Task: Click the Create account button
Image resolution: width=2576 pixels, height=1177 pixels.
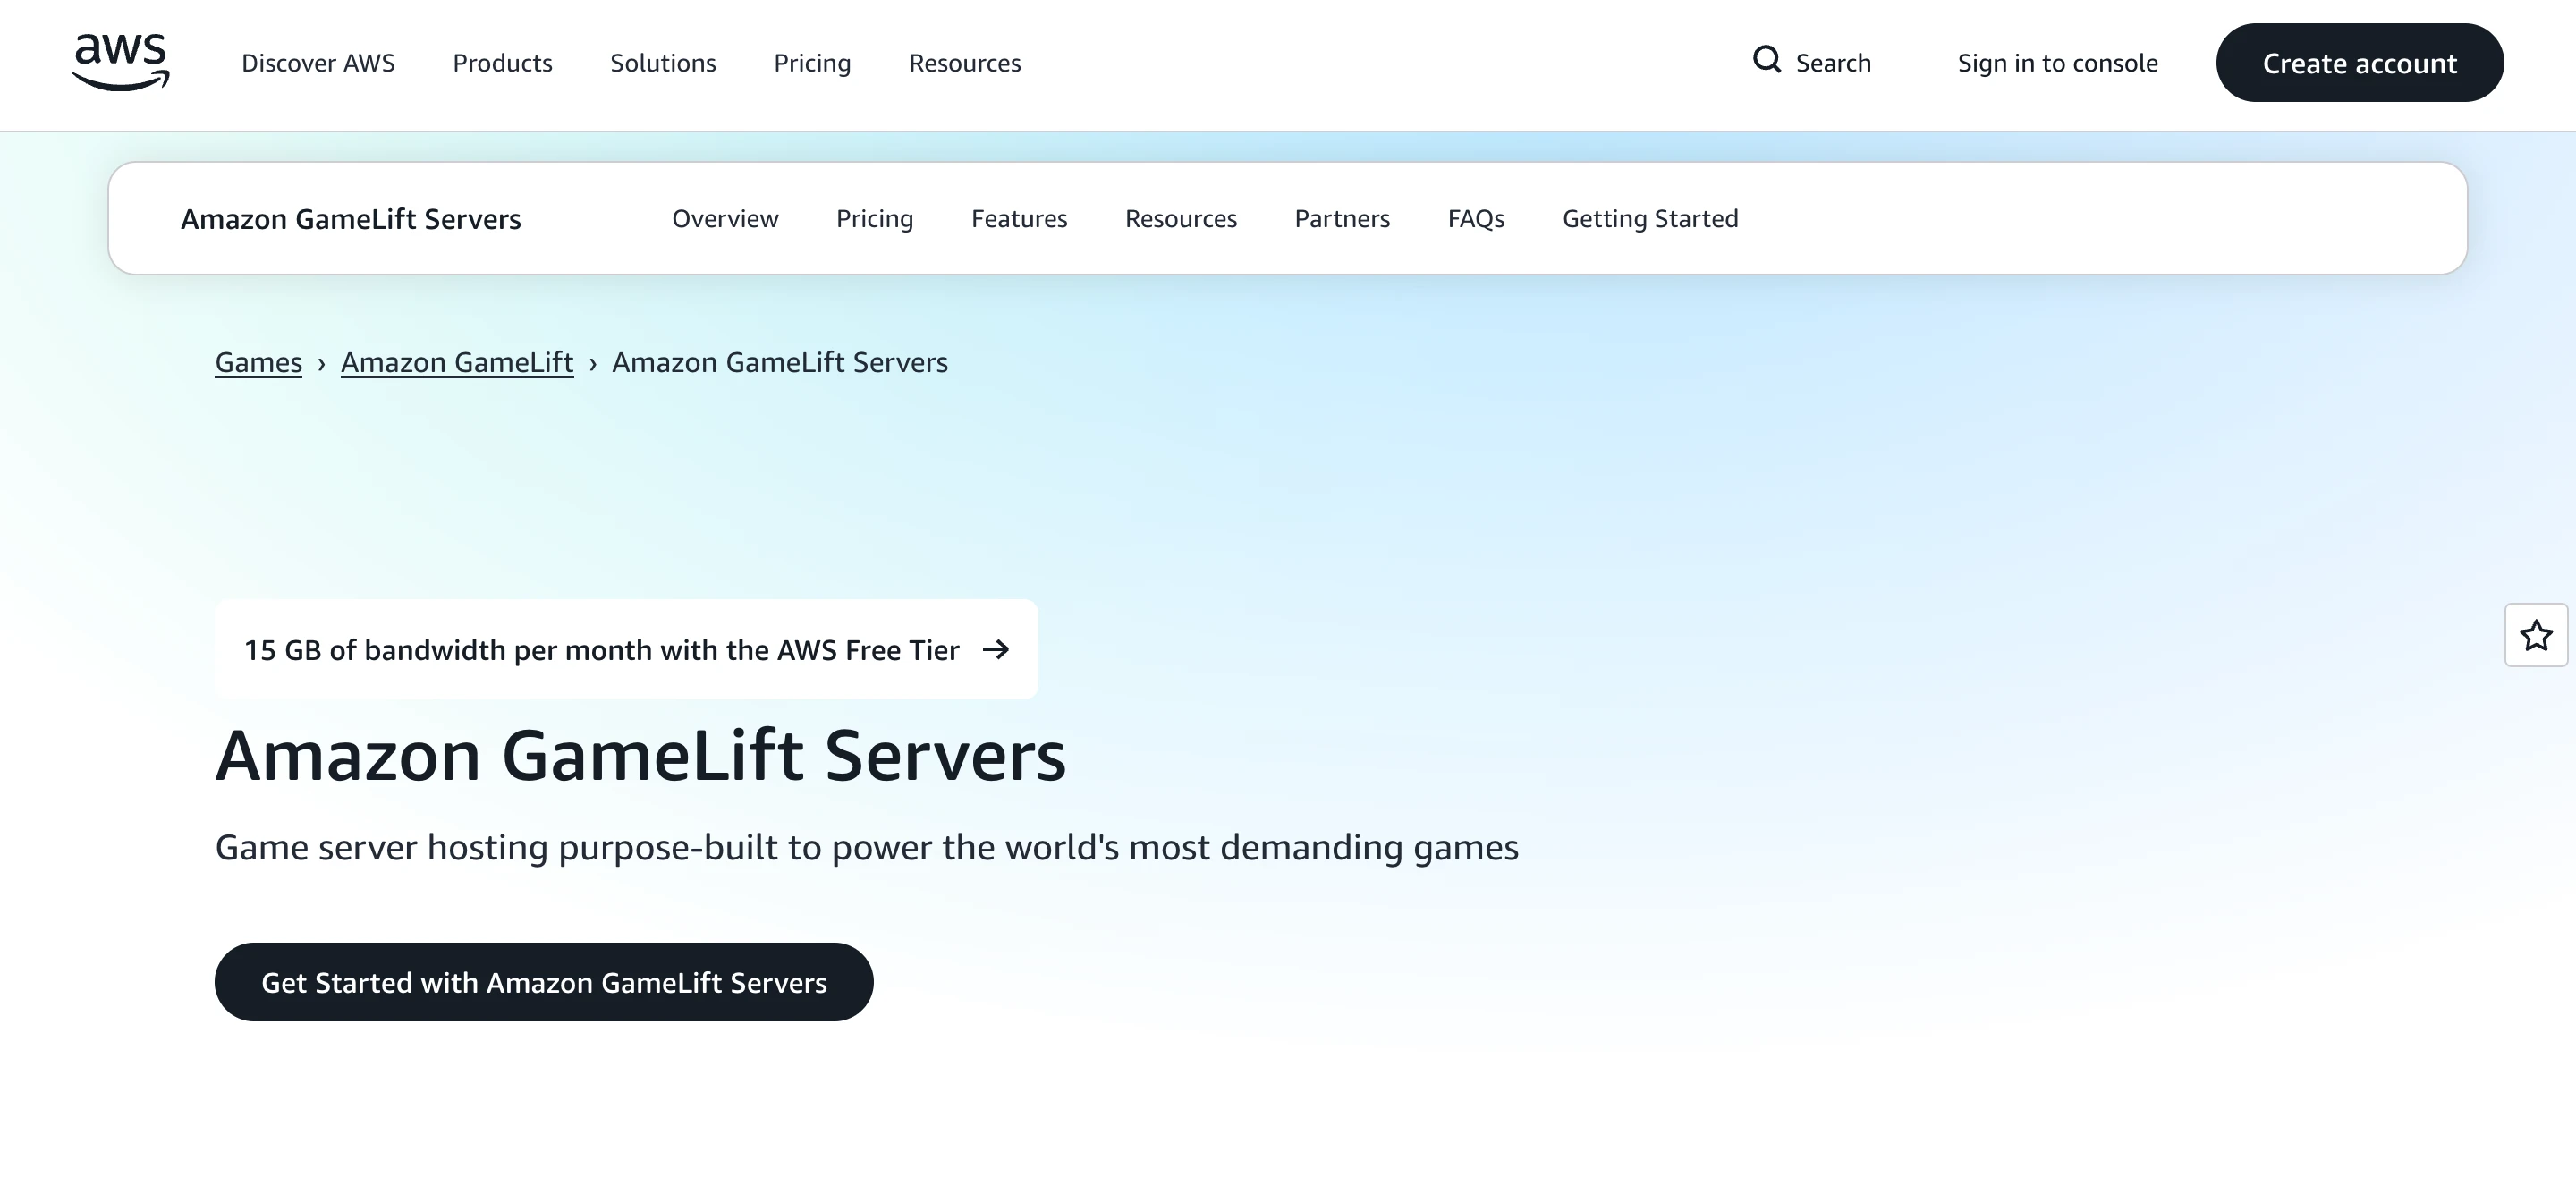Action: 2360,63
